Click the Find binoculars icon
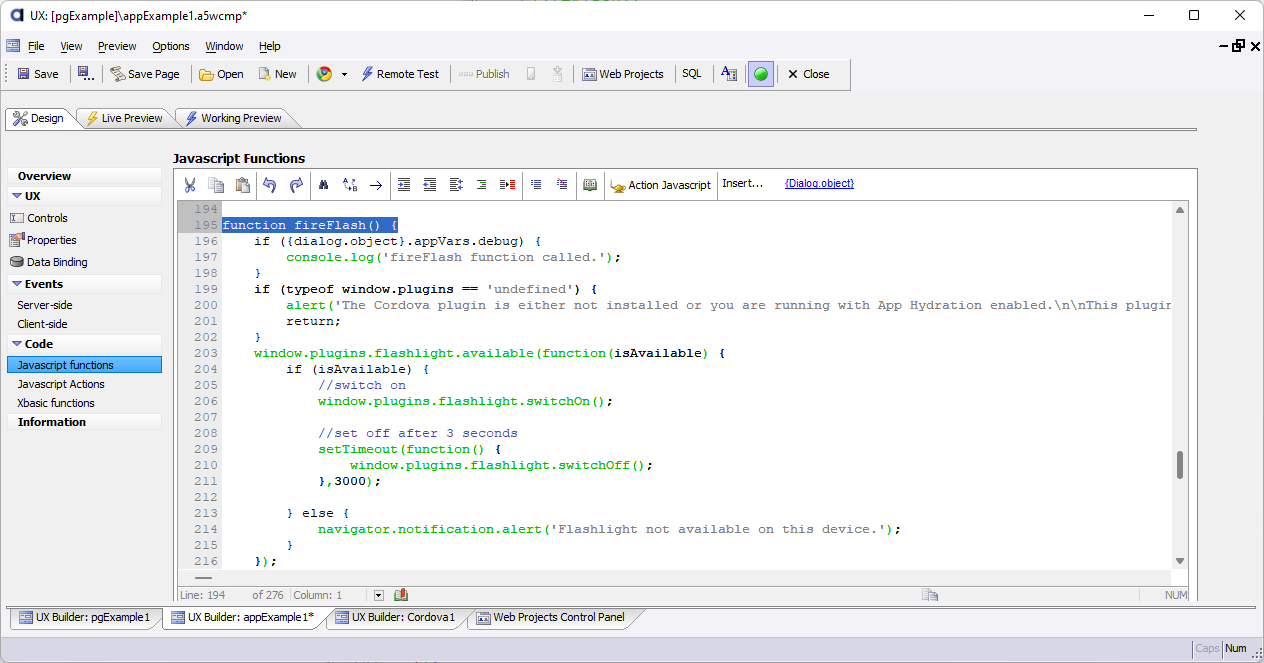The image size is (1264, 663). coord(324,185)
